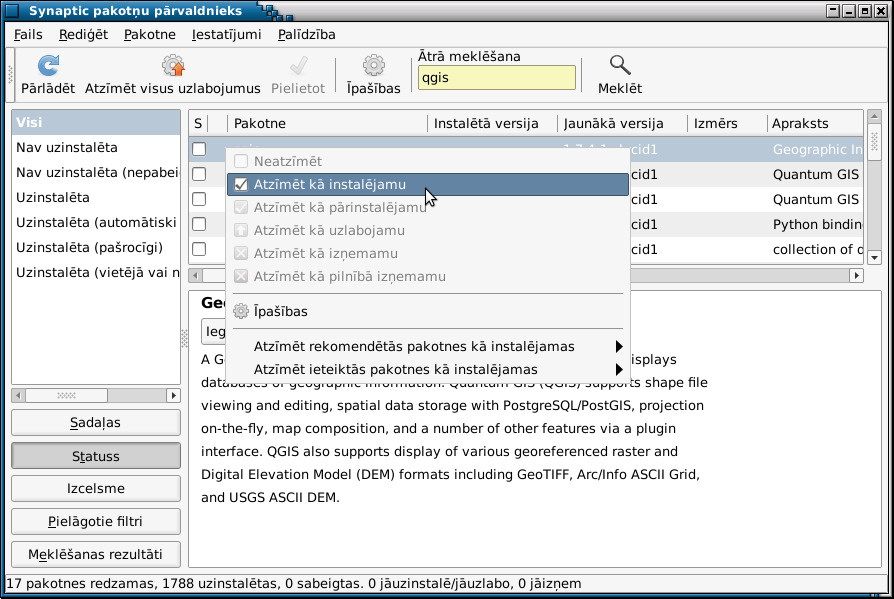
Task: Click the Ātrā meklēšana search field
Action: (x=497, y=78)
